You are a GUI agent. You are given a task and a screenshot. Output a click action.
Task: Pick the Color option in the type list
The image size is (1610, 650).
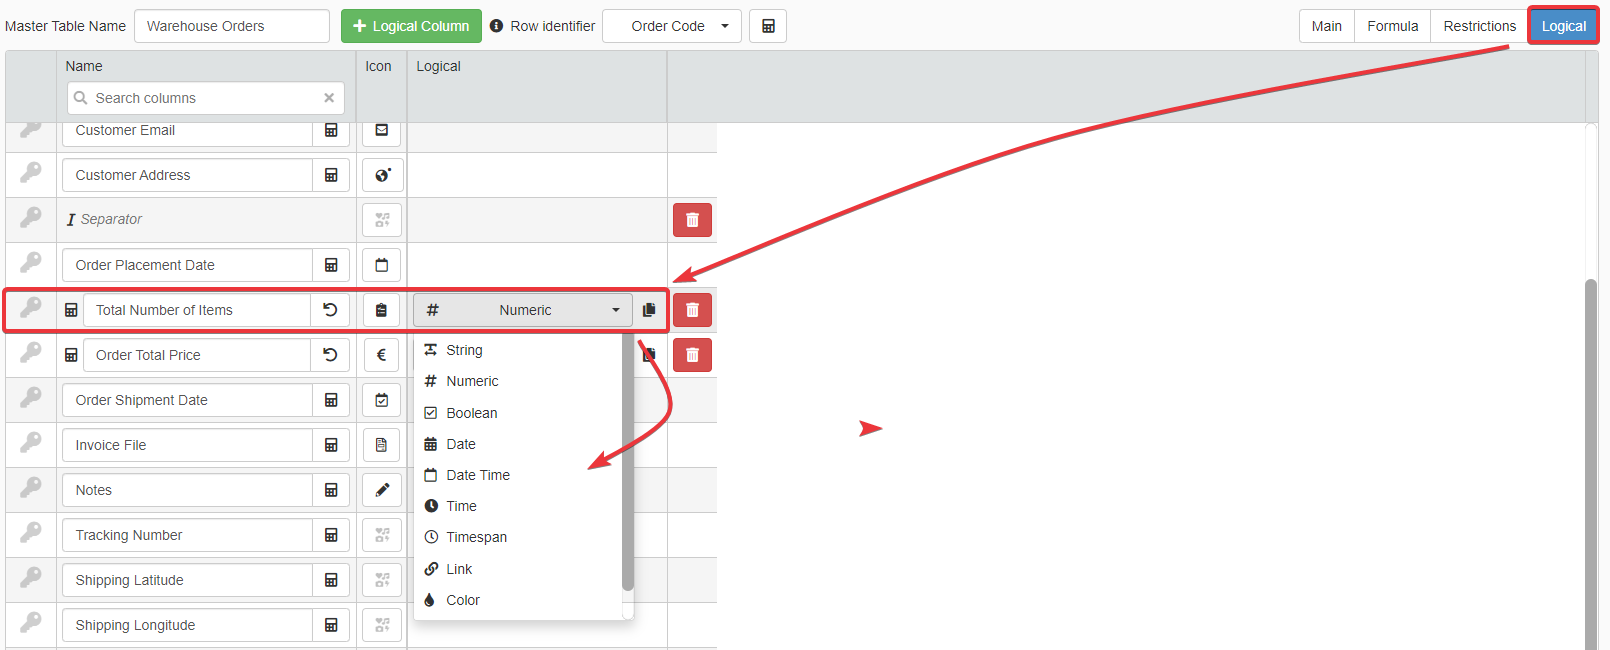[x=462, y=600]
